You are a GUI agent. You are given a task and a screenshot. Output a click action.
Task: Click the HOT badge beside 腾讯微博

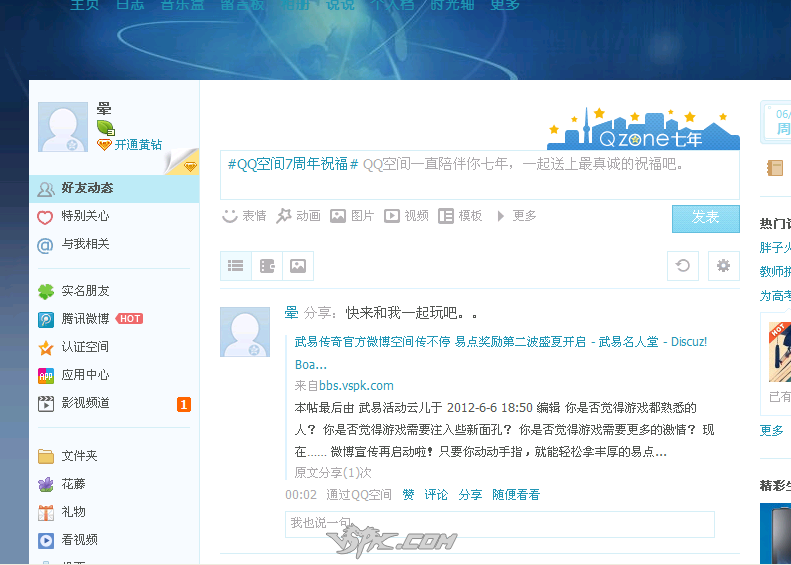point(129,319)
